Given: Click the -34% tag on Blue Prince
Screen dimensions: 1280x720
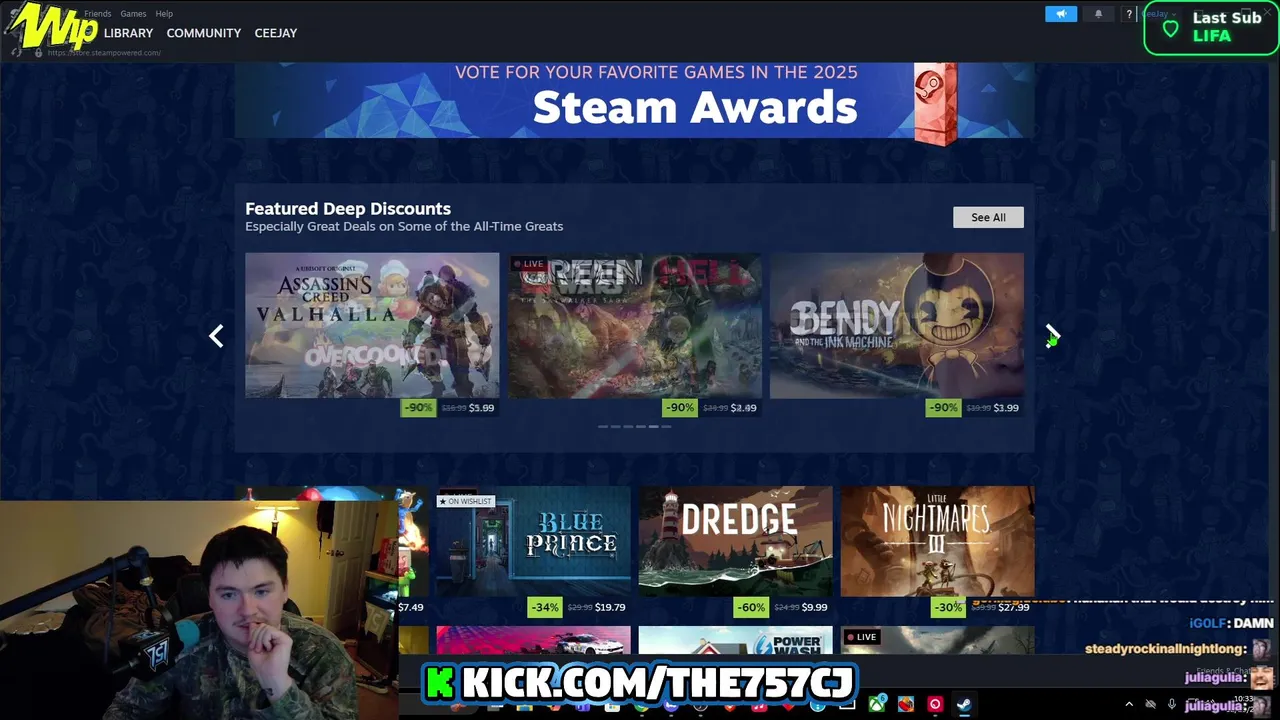Looking at the screenshot, I should (x=545, y=607).
